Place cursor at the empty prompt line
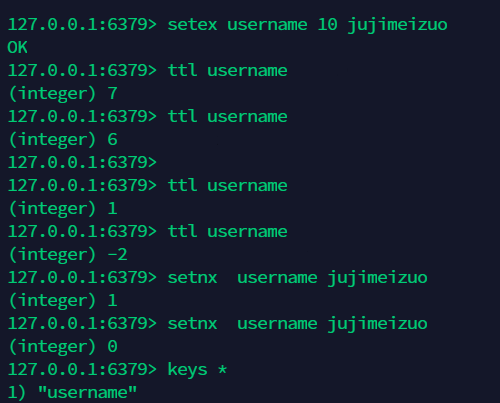 point(82,162)
